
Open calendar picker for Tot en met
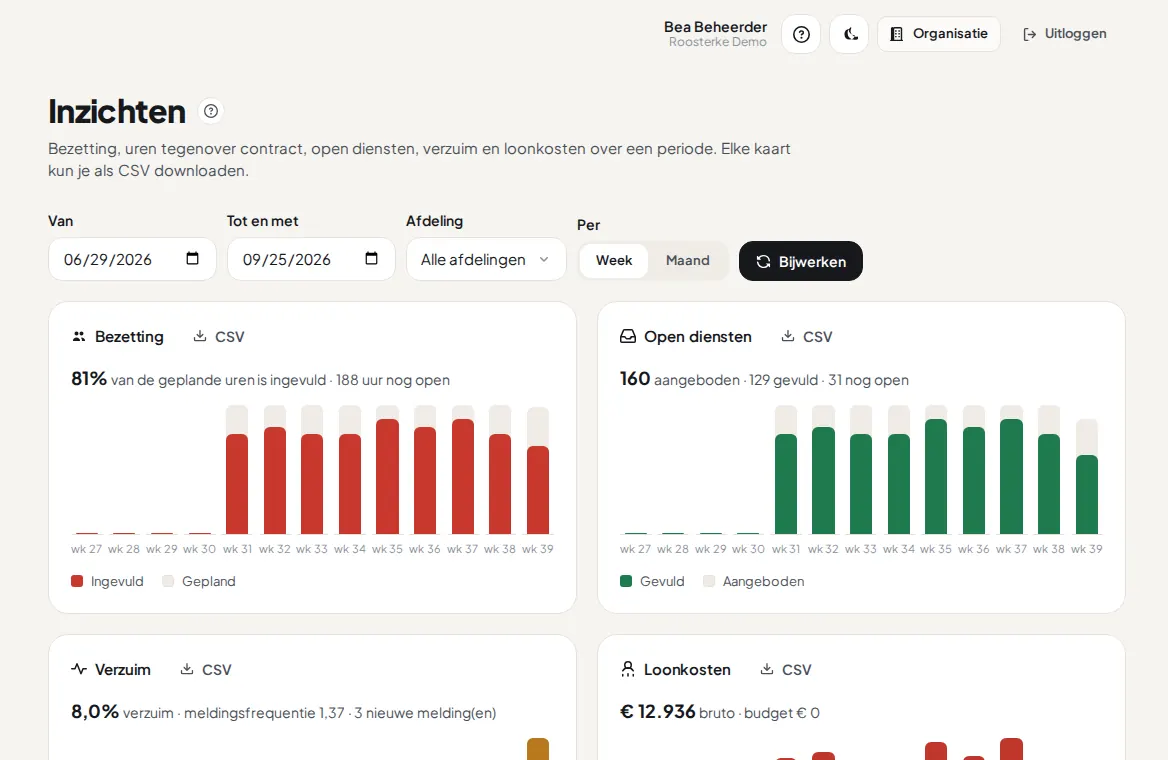pos(371,259)
